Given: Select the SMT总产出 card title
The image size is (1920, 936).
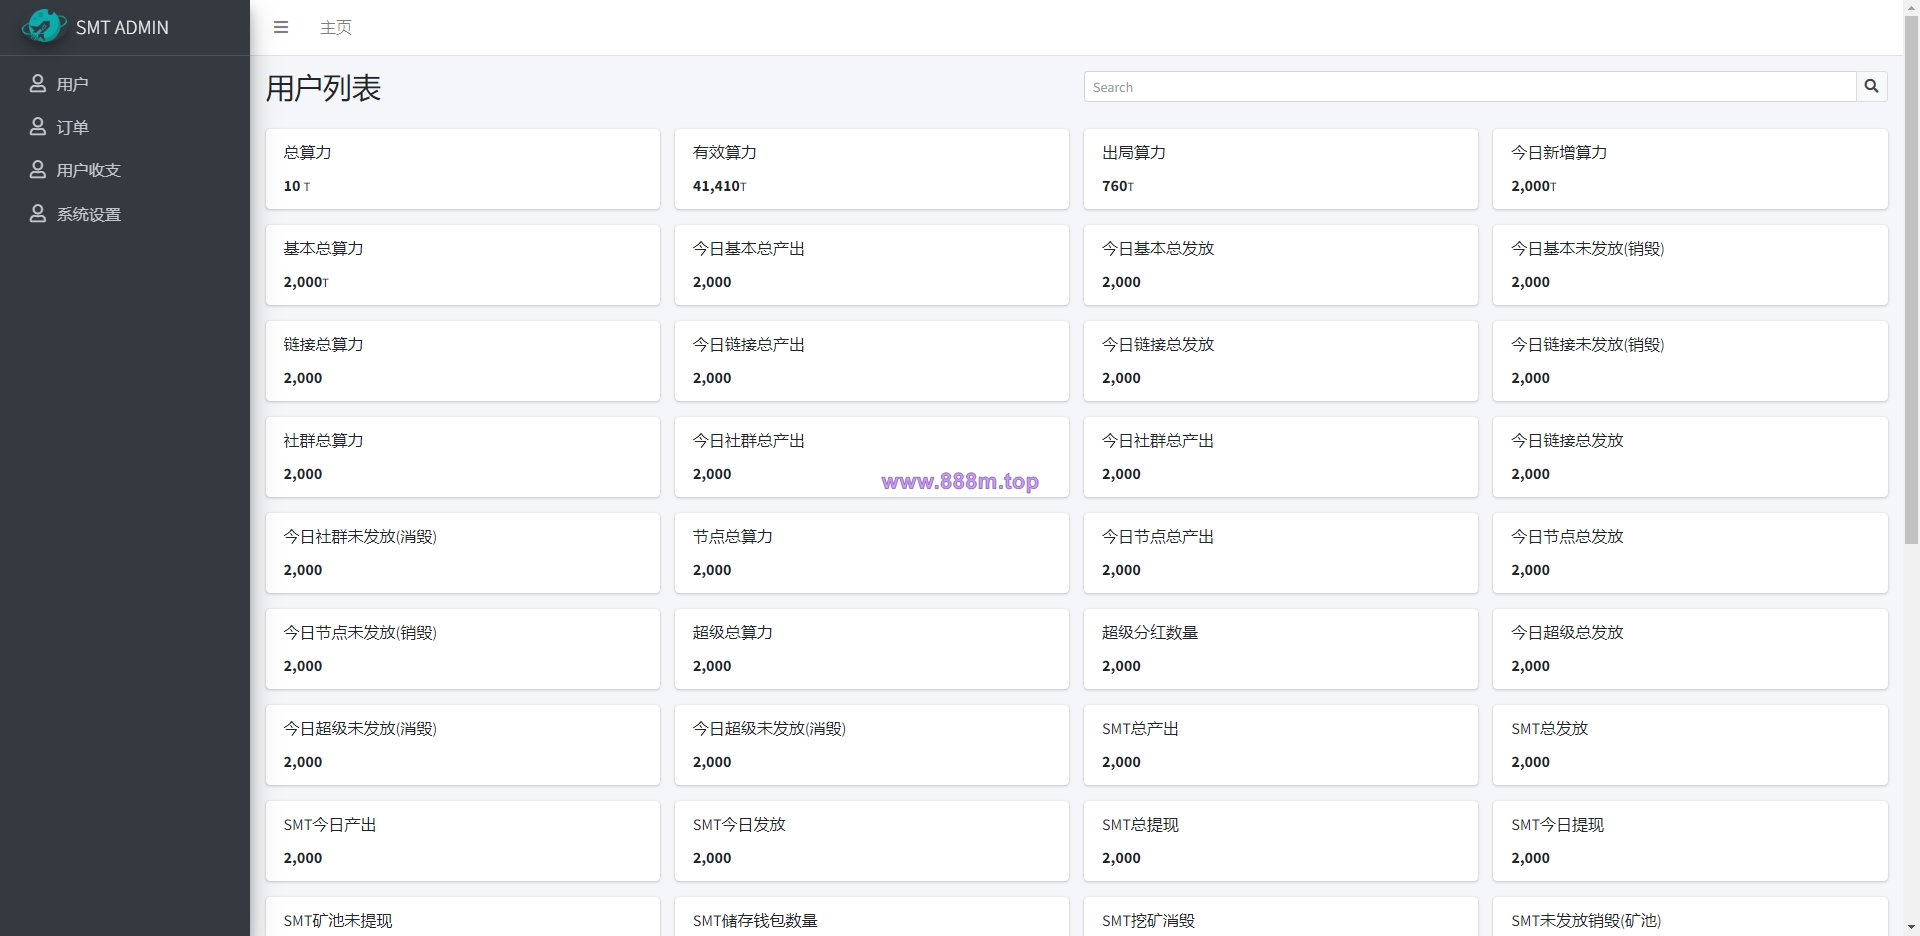Looking at the screenshot, I should tap(1140, 729).
